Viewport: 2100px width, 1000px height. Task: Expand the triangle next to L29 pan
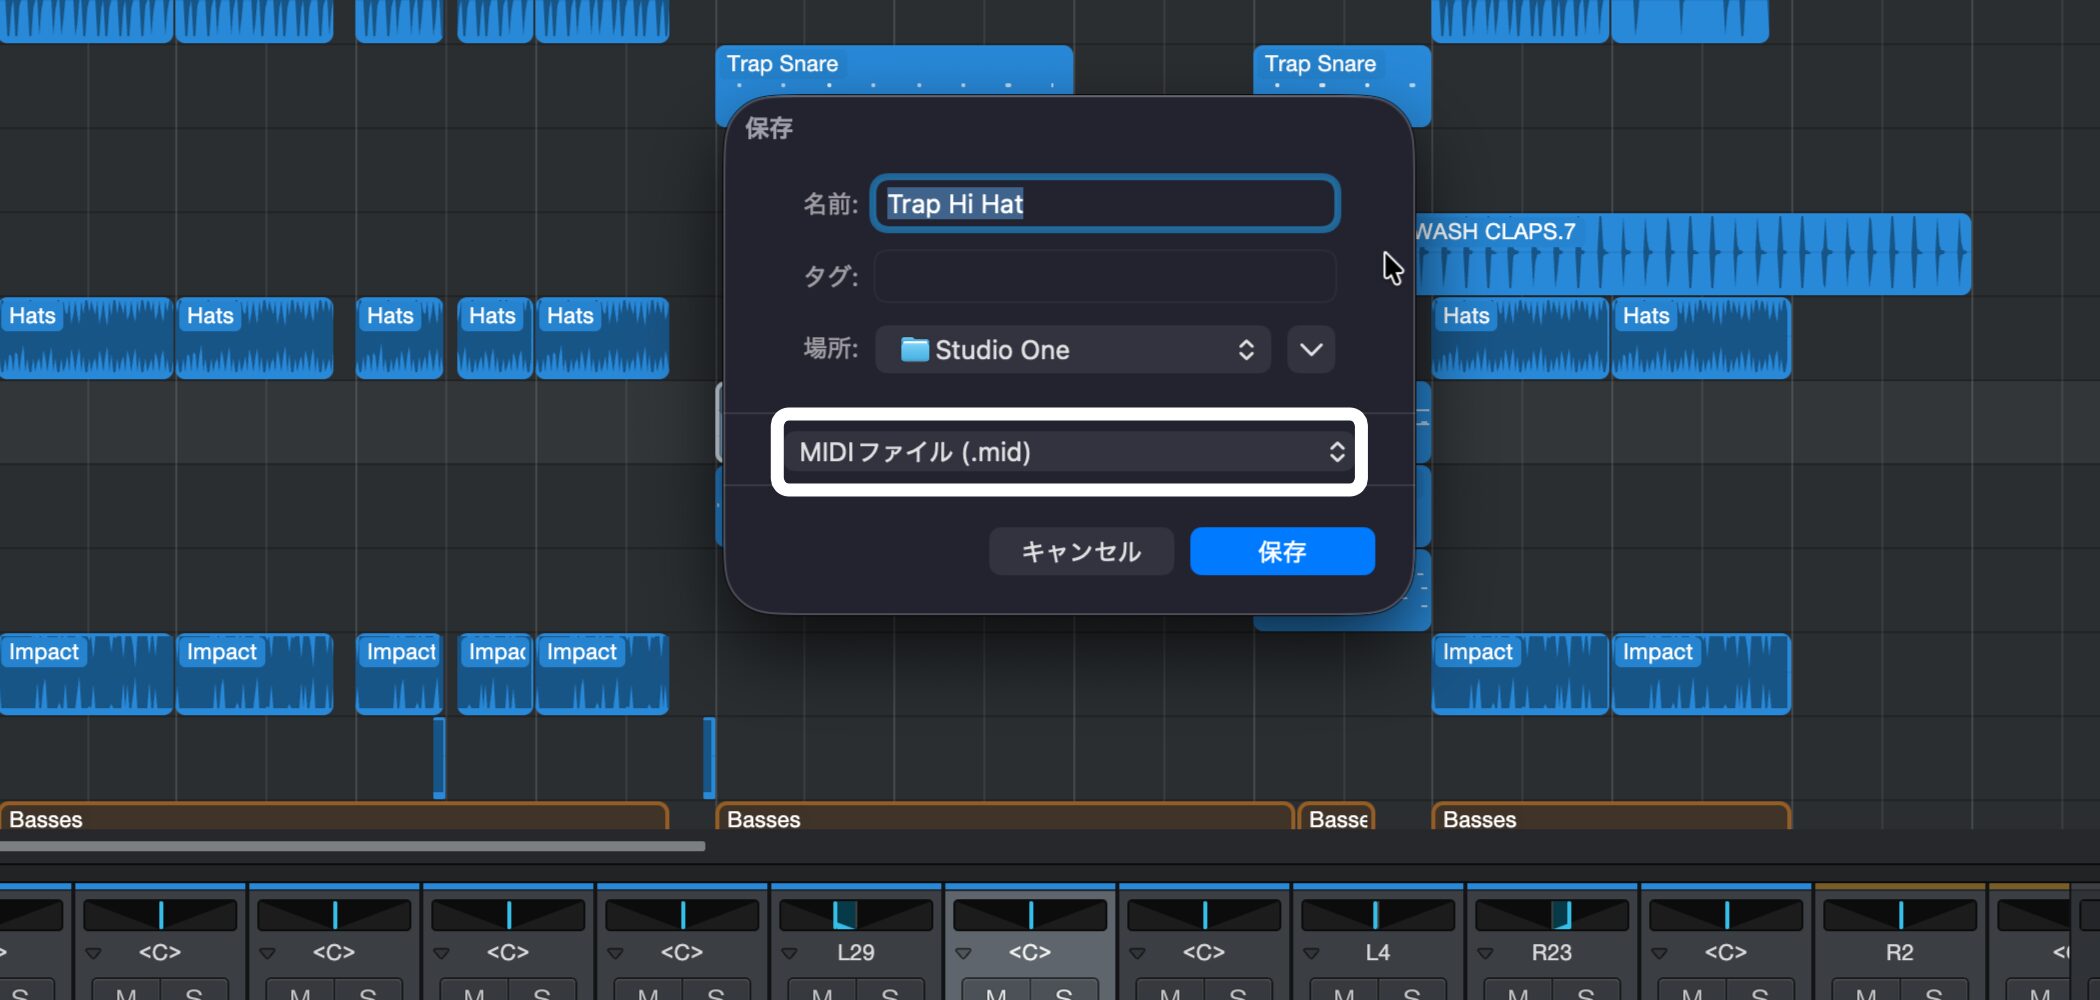click(789, 953)
